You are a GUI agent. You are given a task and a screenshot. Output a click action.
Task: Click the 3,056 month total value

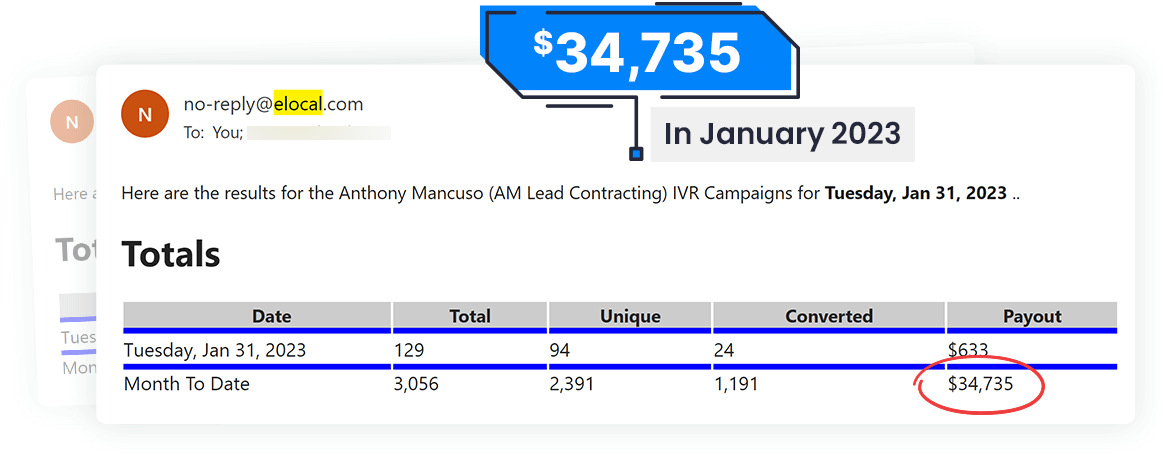(417, 384)
